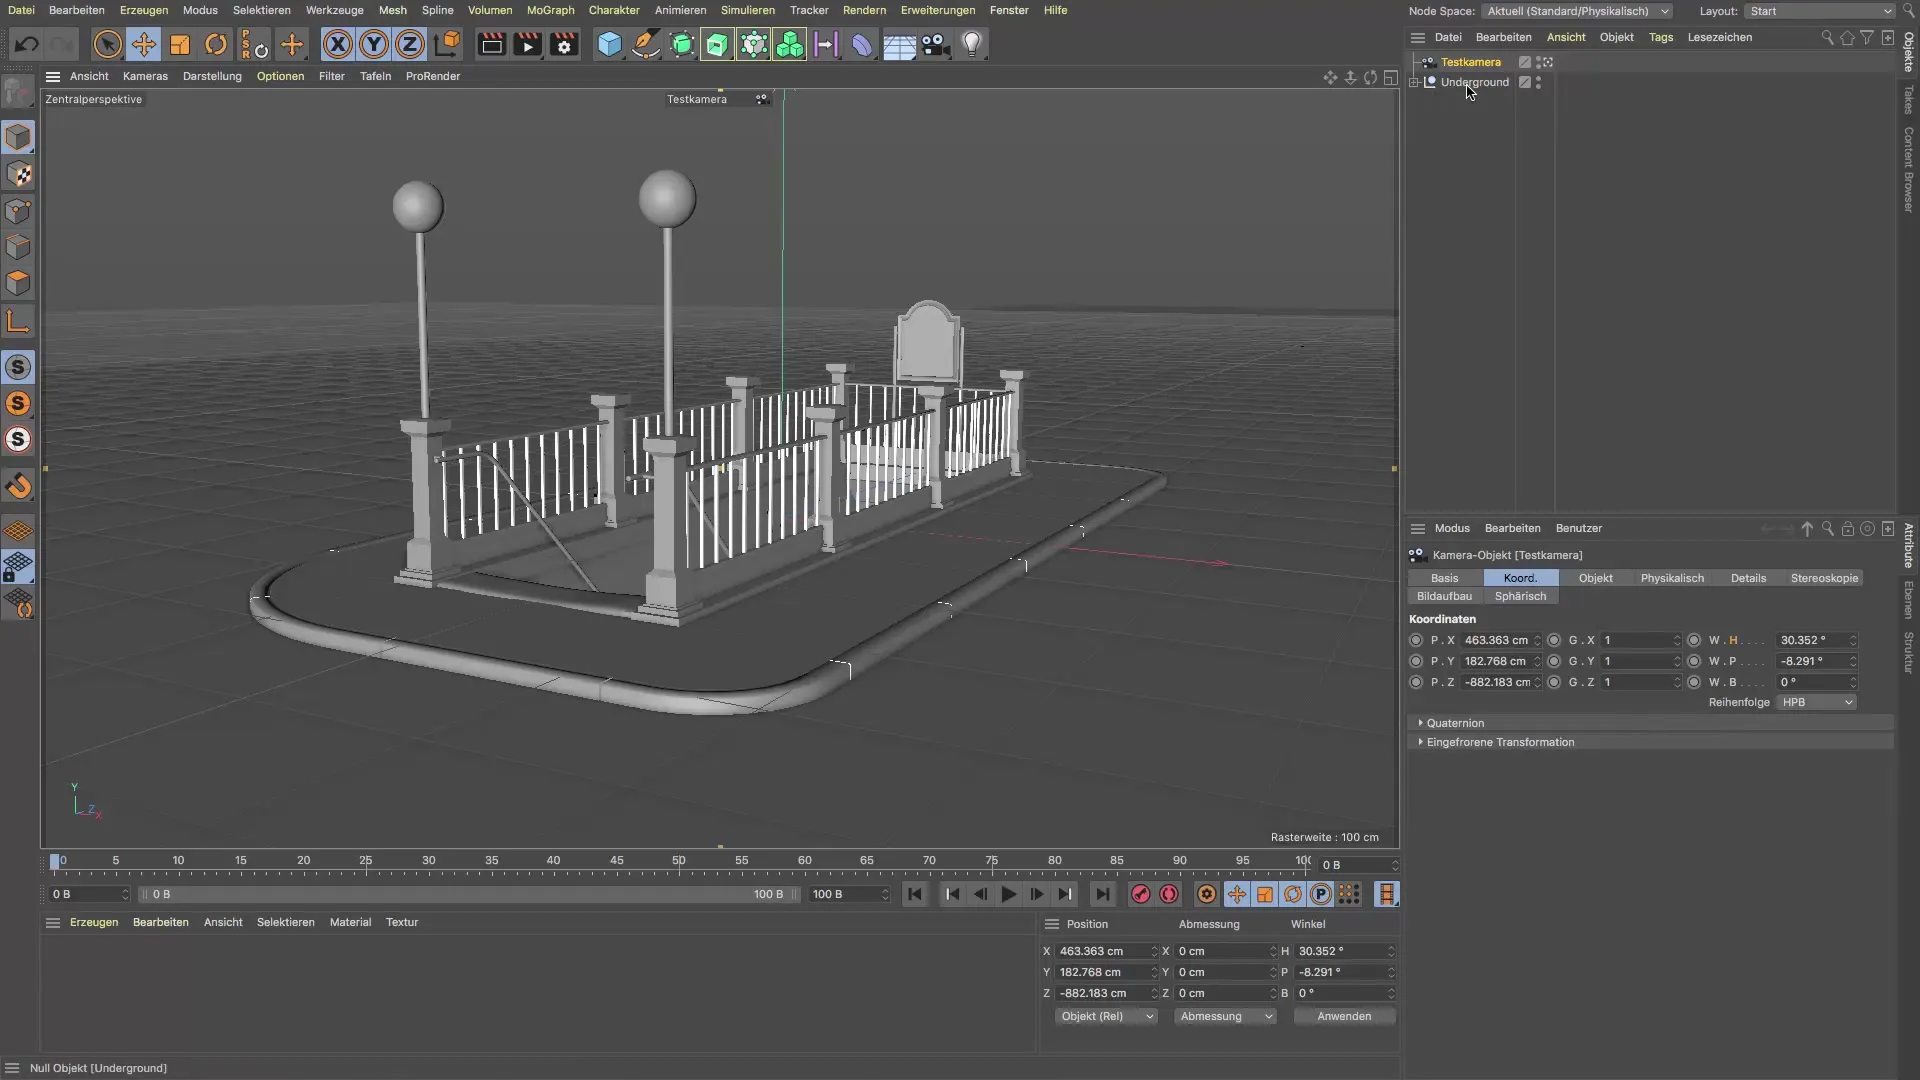
Task: Click the coordinate system icon
Action: [448, 45]
